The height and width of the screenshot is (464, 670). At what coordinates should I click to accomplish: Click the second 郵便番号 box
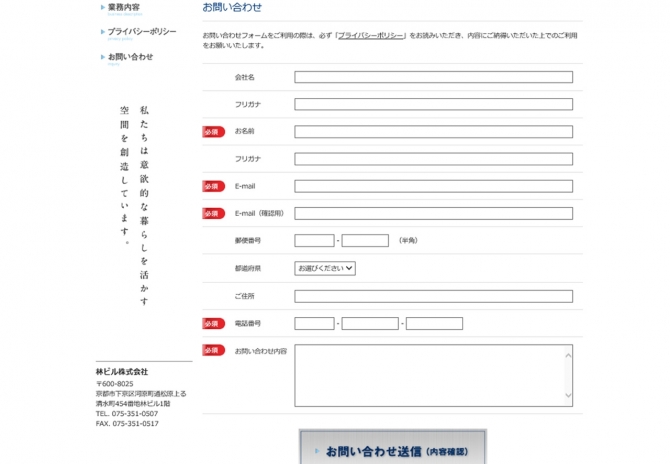[365, 241]
